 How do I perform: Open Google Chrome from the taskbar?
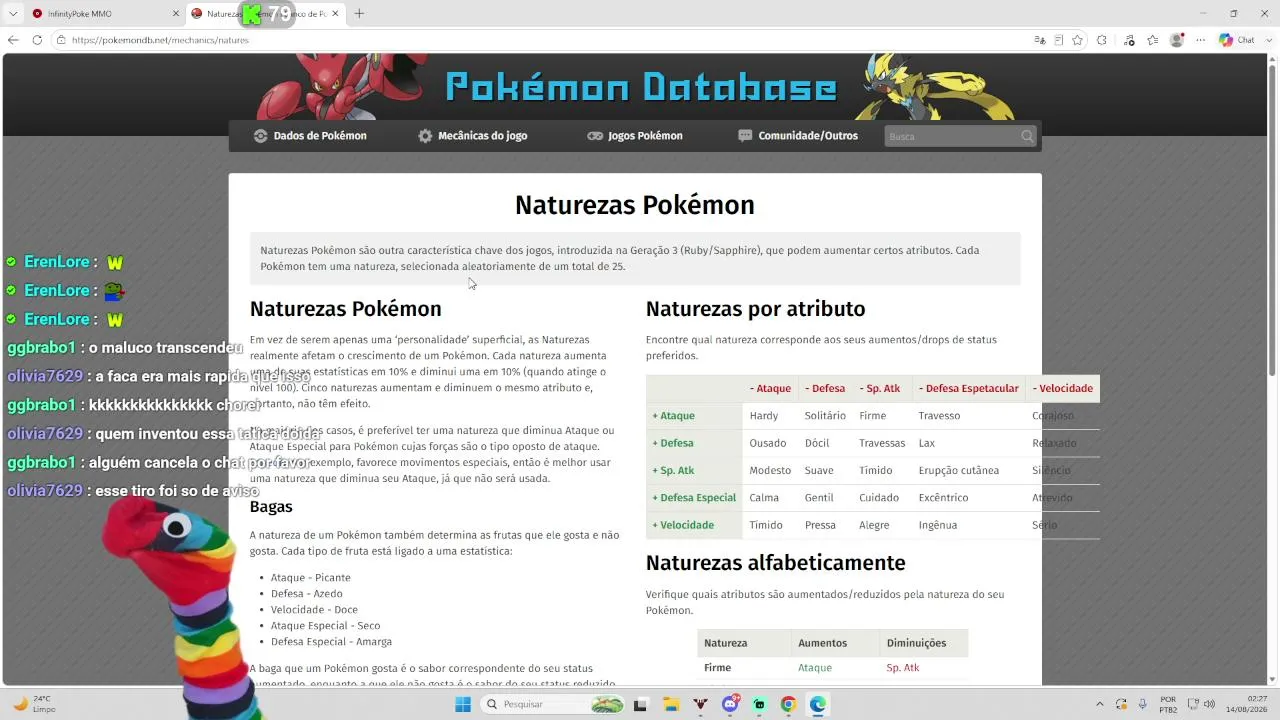point(788,704)
